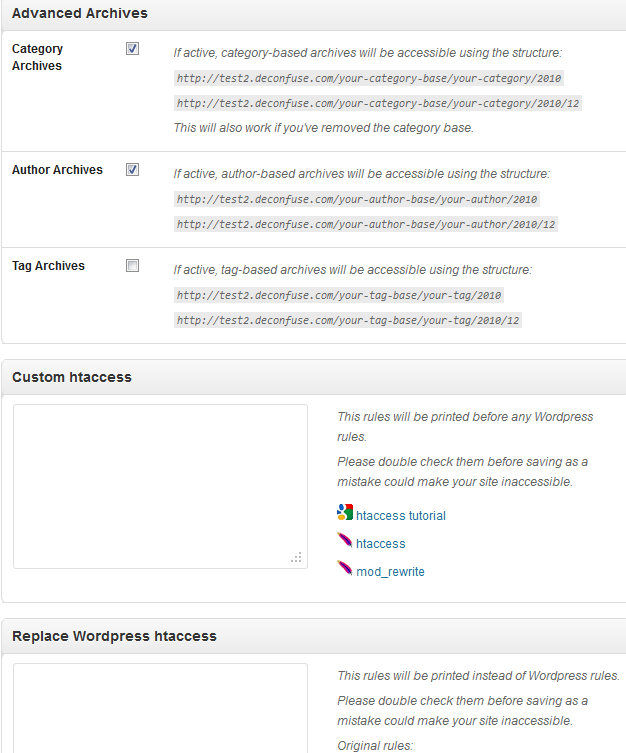Click the category archive URL ending in 2010/12
This screenshot has width=626, height=753.
[x=378, y=103]
